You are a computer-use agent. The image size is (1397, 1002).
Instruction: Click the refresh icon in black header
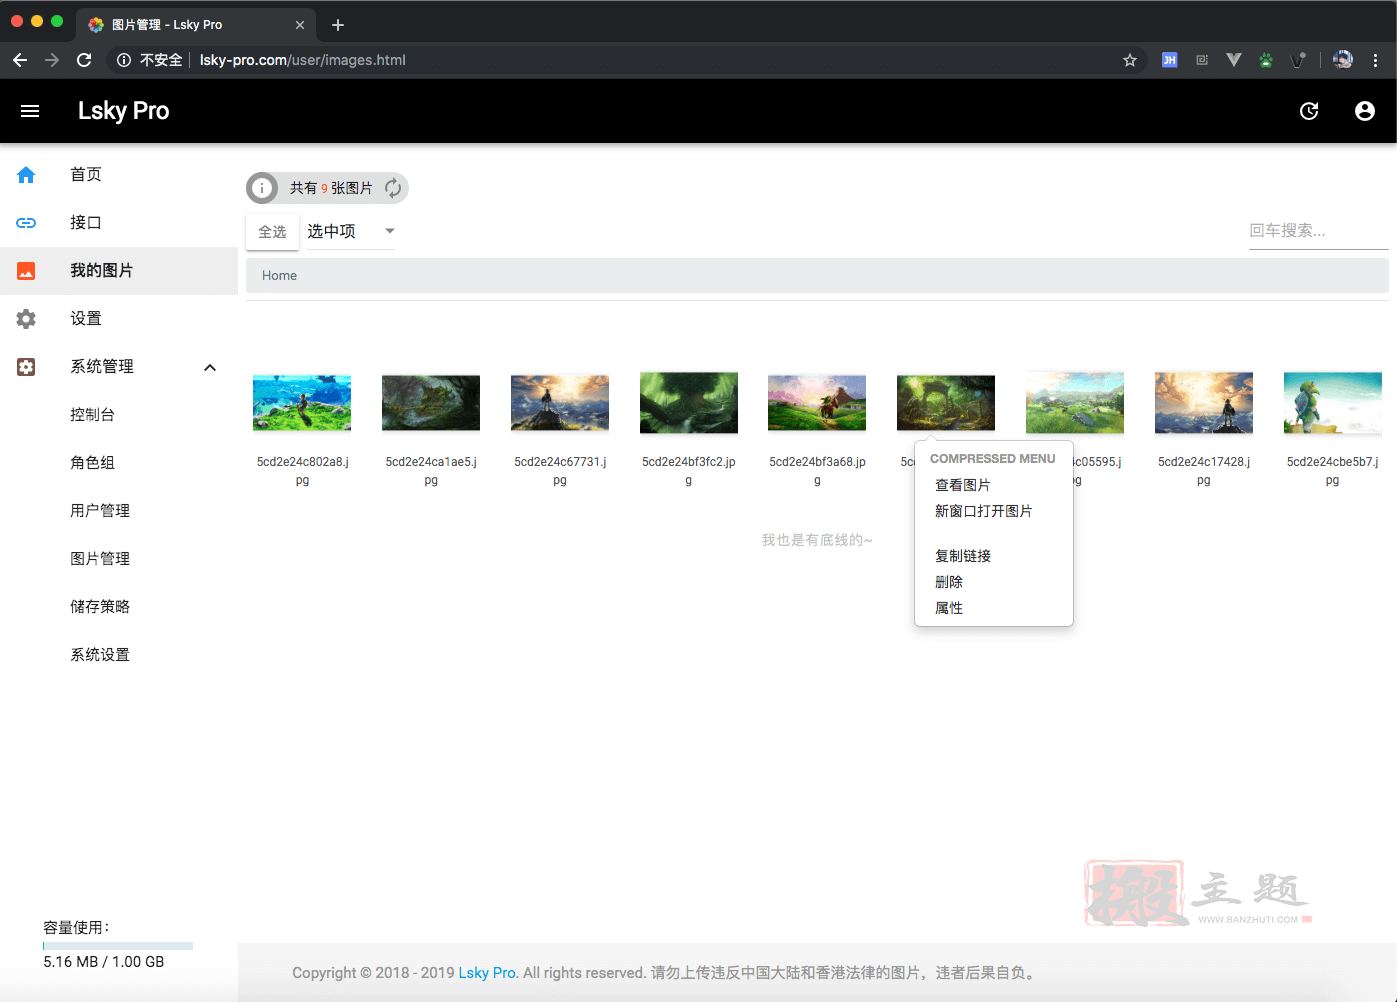(x=1309, y=111)
